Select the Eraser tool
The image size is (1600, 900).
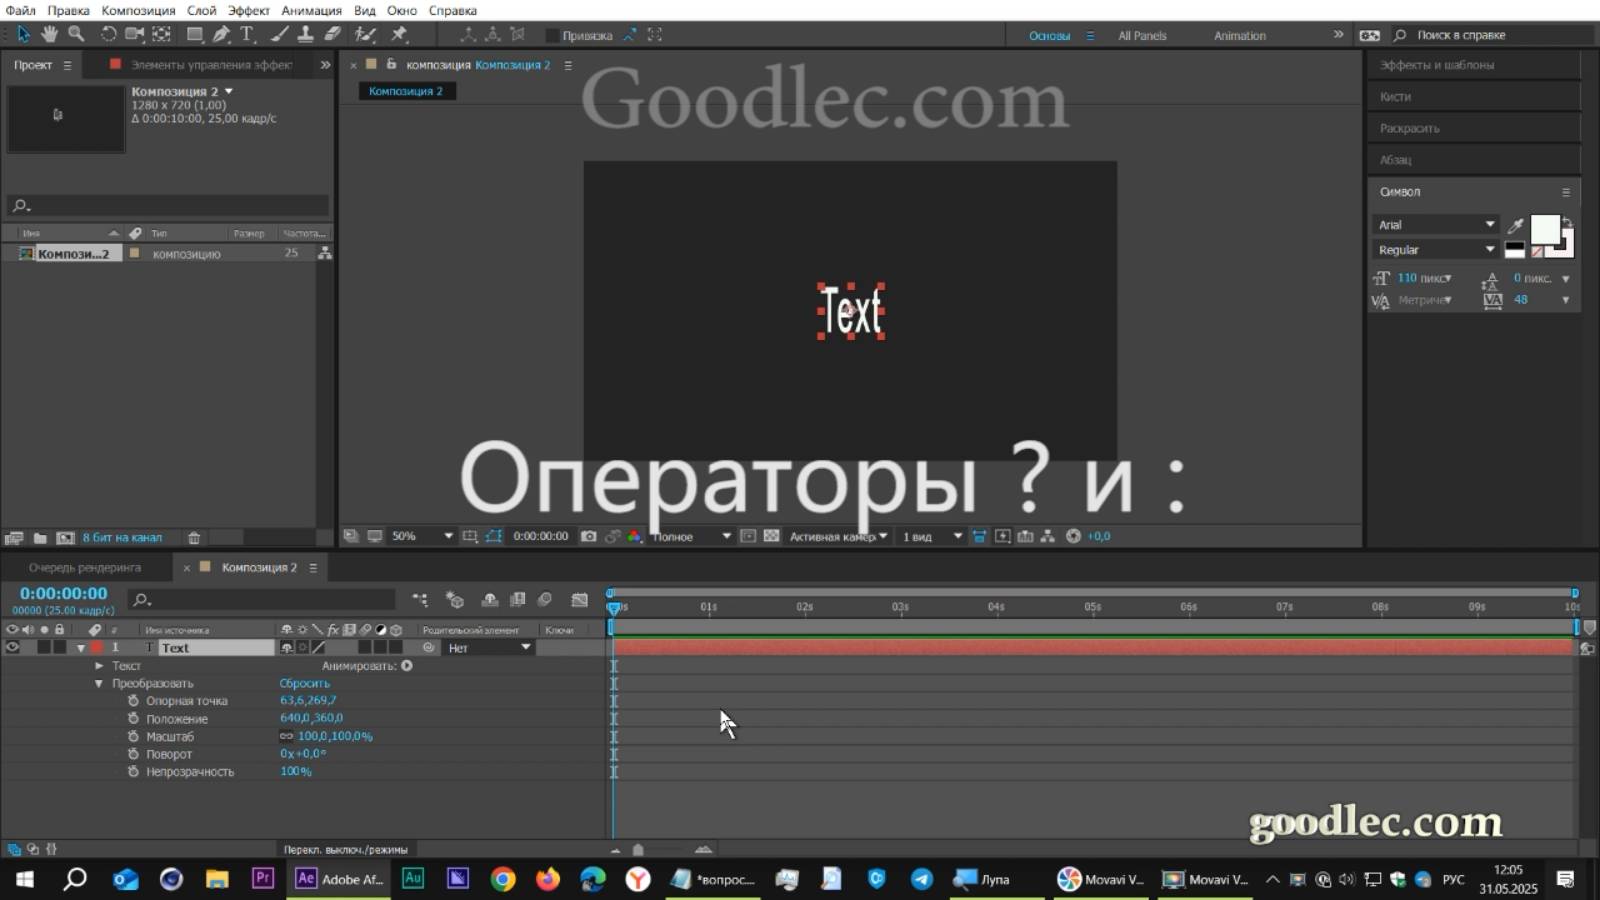[332, 33]
